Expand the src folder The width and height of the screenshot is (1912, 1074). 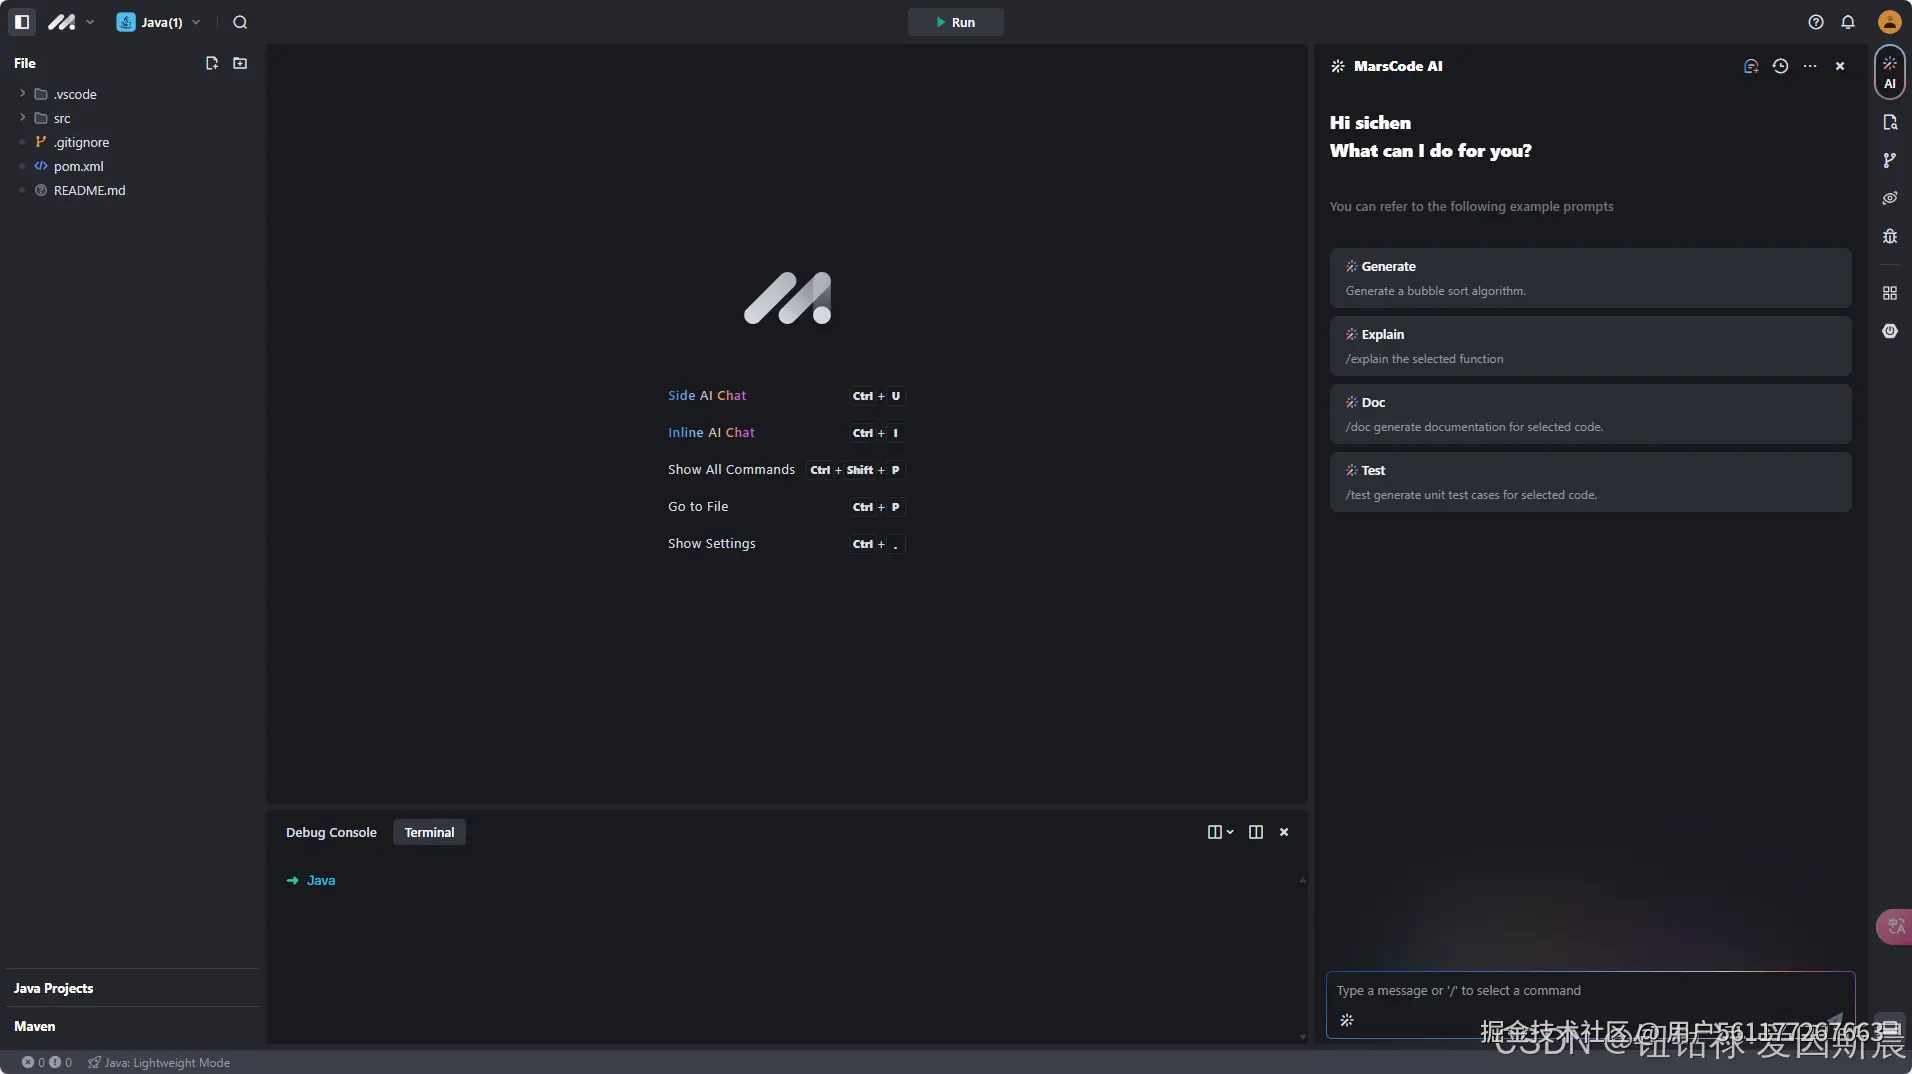coord(22,117)
